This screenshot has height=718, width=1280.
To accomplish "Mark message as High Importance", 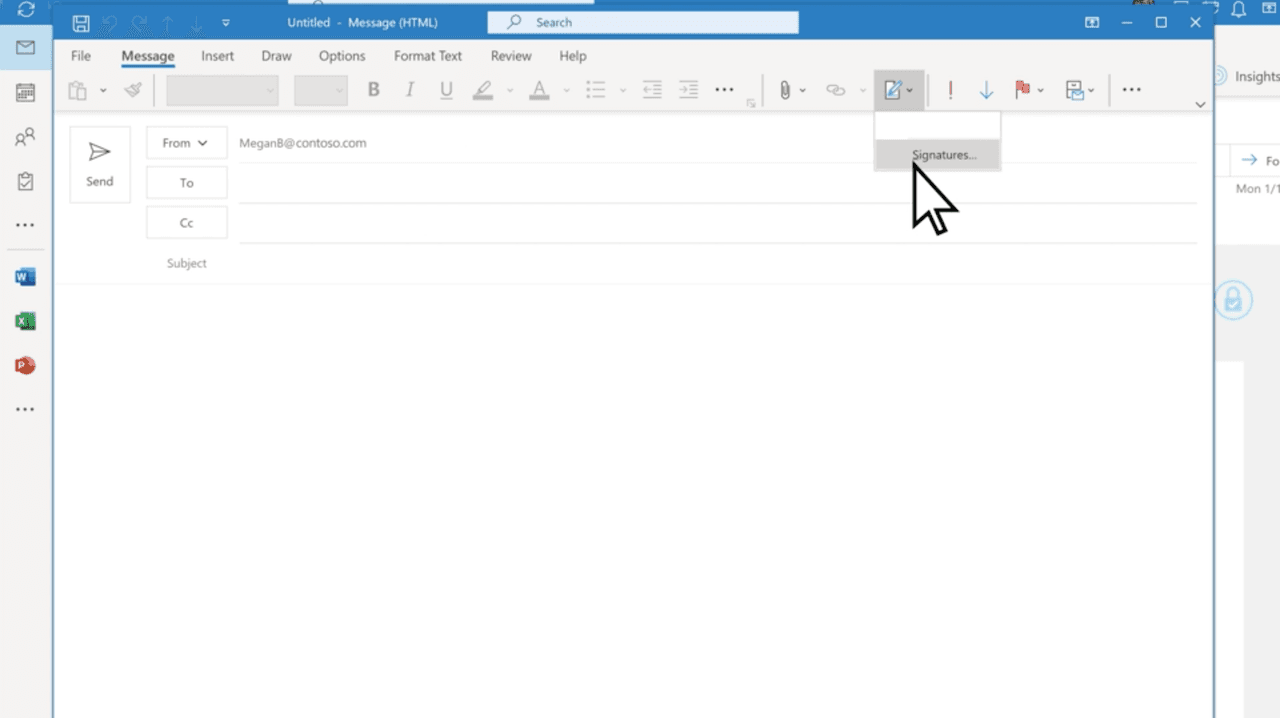I will (950, 90).
